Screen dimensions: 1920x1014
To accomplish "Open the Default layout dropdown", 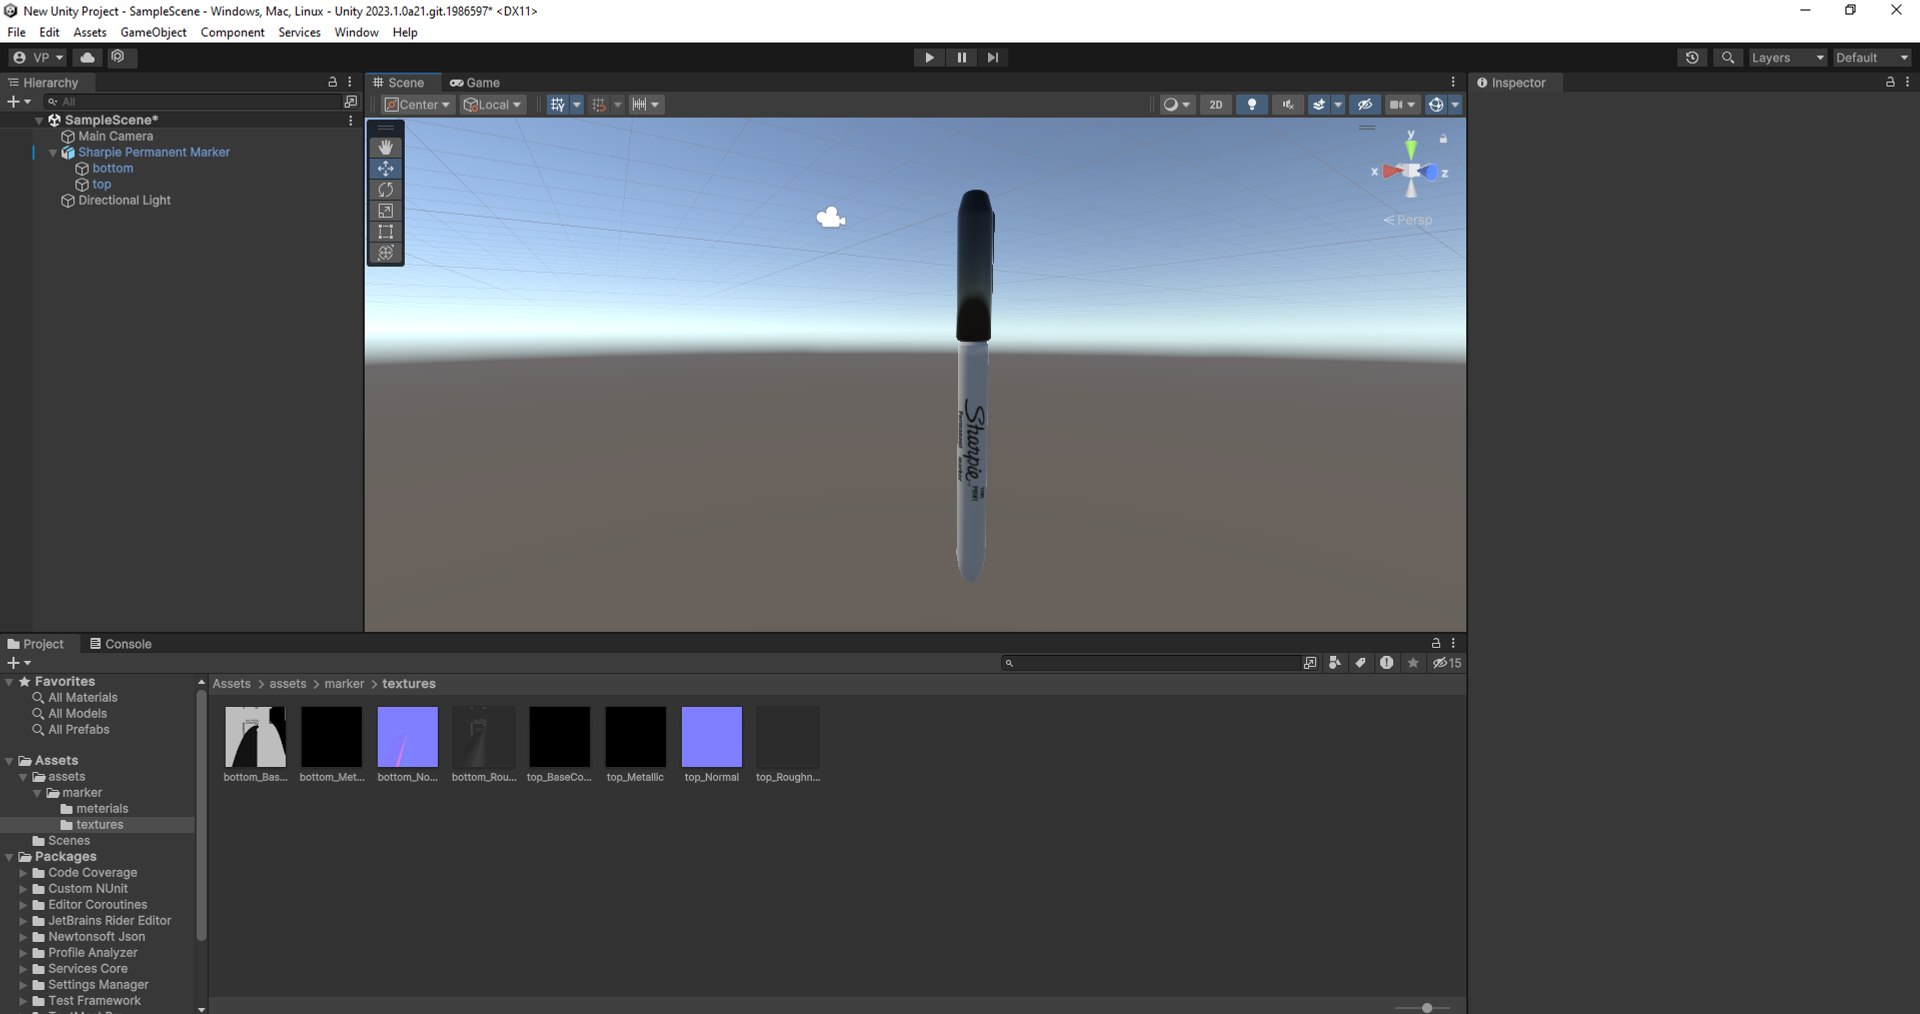I will [1872, 57].
